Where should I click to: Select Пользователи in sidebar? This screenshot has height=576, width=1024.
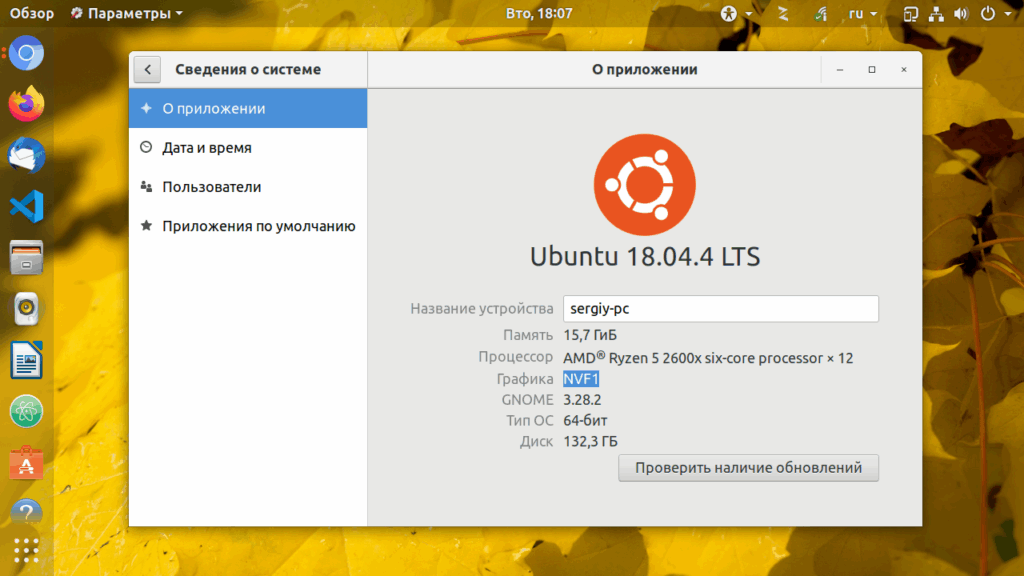pyautogui.click(x=248, y=187)
